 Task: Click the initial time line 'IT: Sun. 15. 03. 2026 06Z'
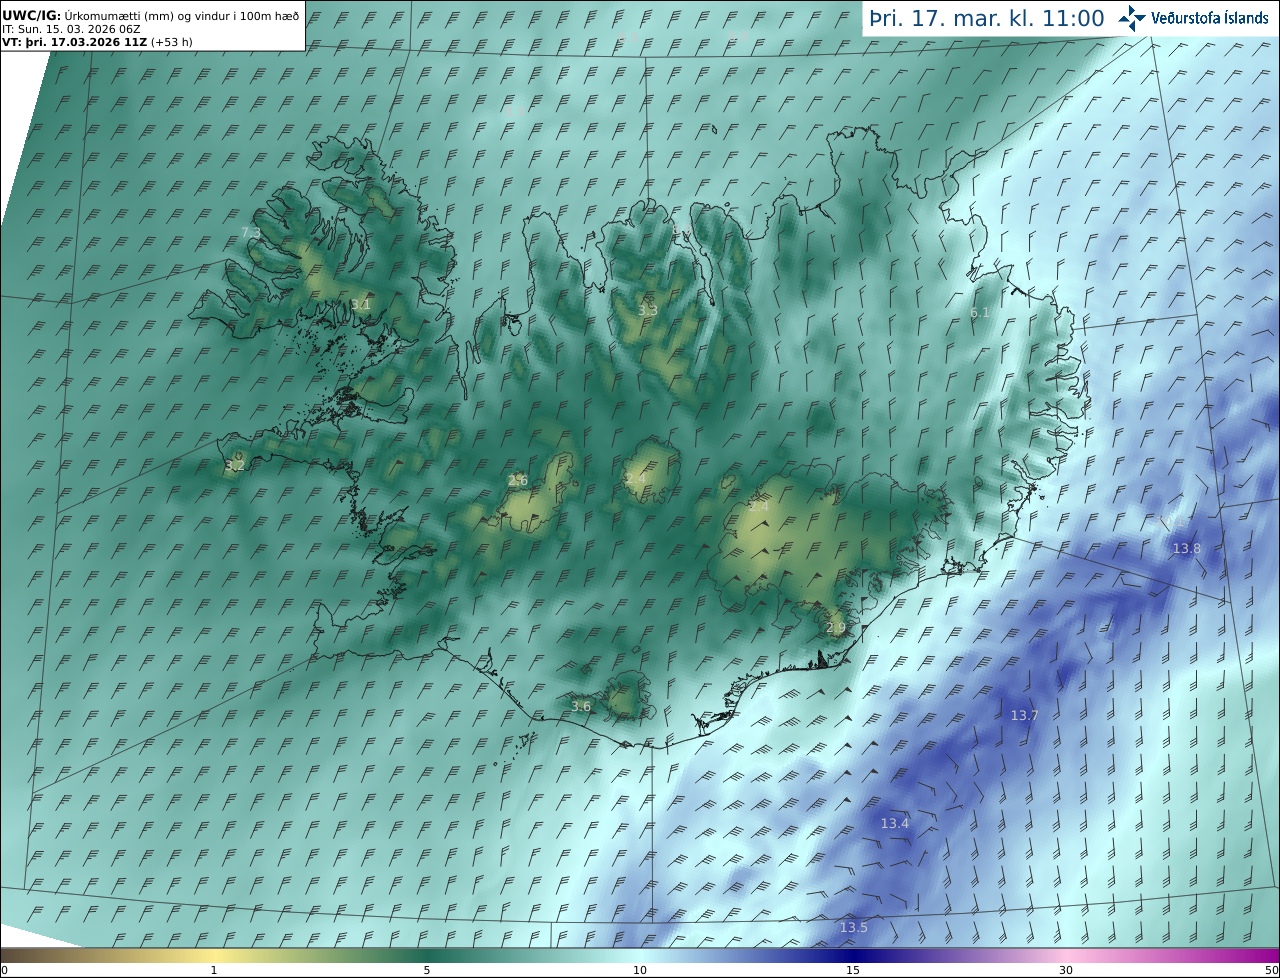pos(73,29)
